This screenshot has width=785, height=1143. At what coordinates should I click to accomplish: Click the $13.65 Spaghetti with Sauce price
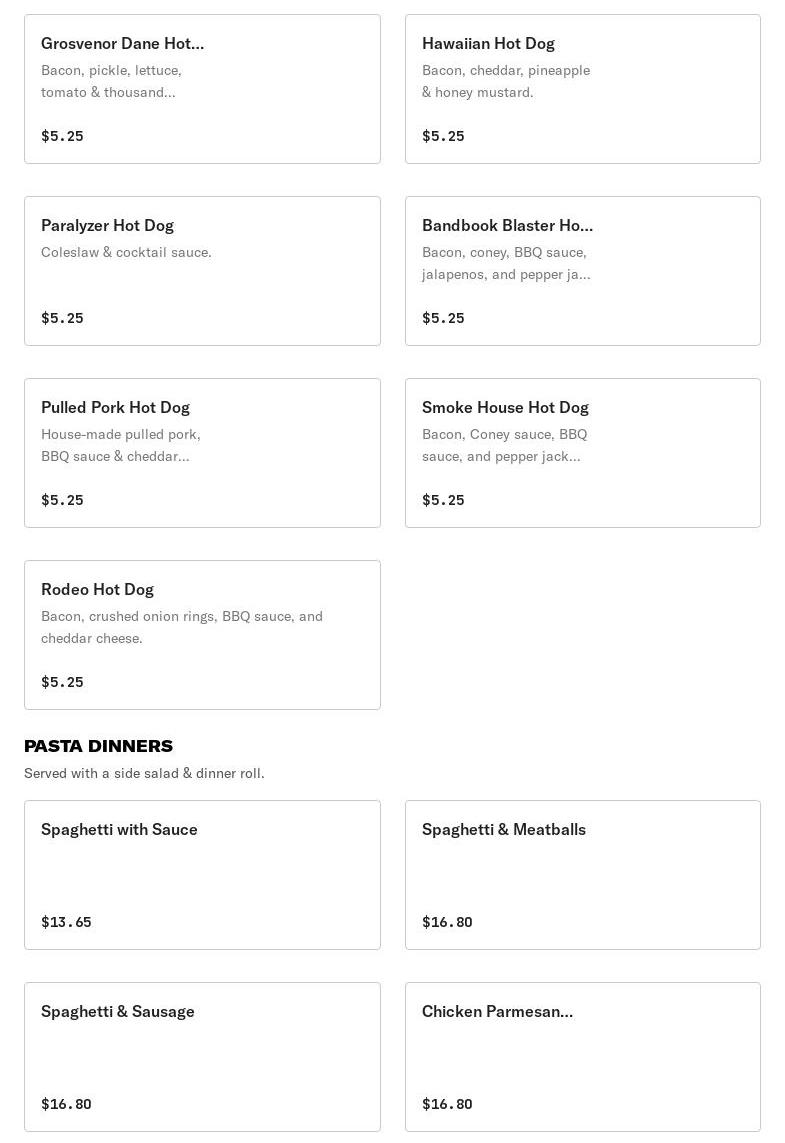coord(66,922)
